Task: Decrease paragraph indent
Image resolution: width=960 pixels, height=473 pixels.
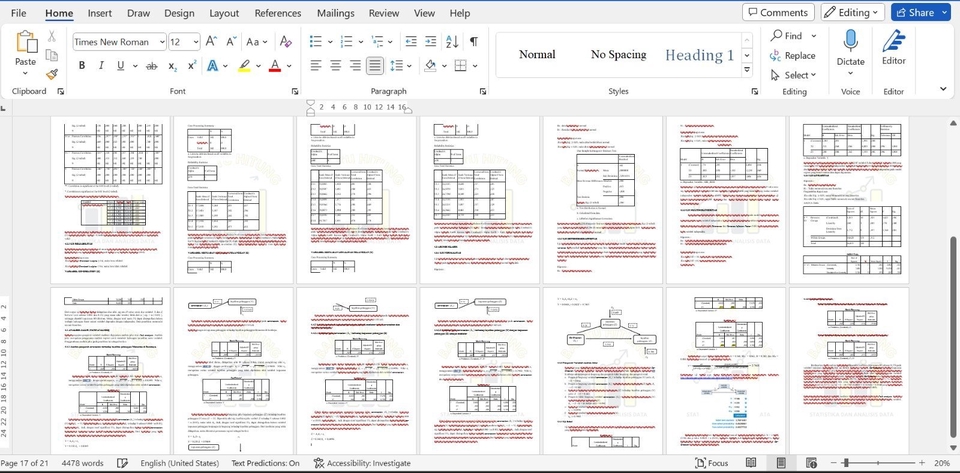Action: point(411,42)
